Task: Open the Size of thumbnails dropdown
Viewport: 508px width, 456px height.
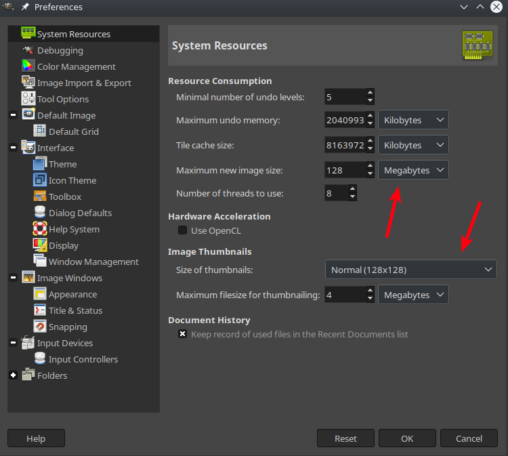Action: tap(411, 270)
